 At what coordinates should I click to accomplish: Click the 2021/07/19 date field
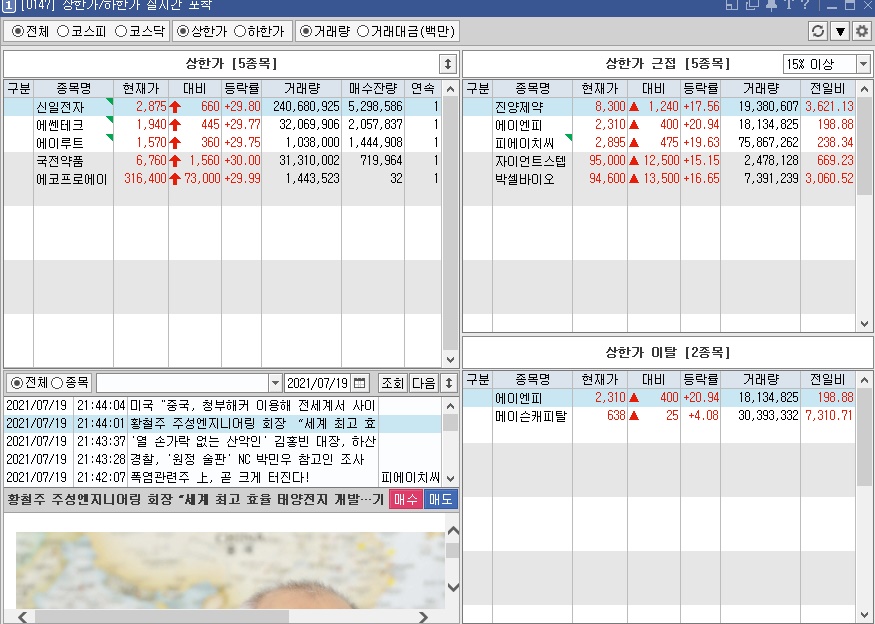pos(318,383)
